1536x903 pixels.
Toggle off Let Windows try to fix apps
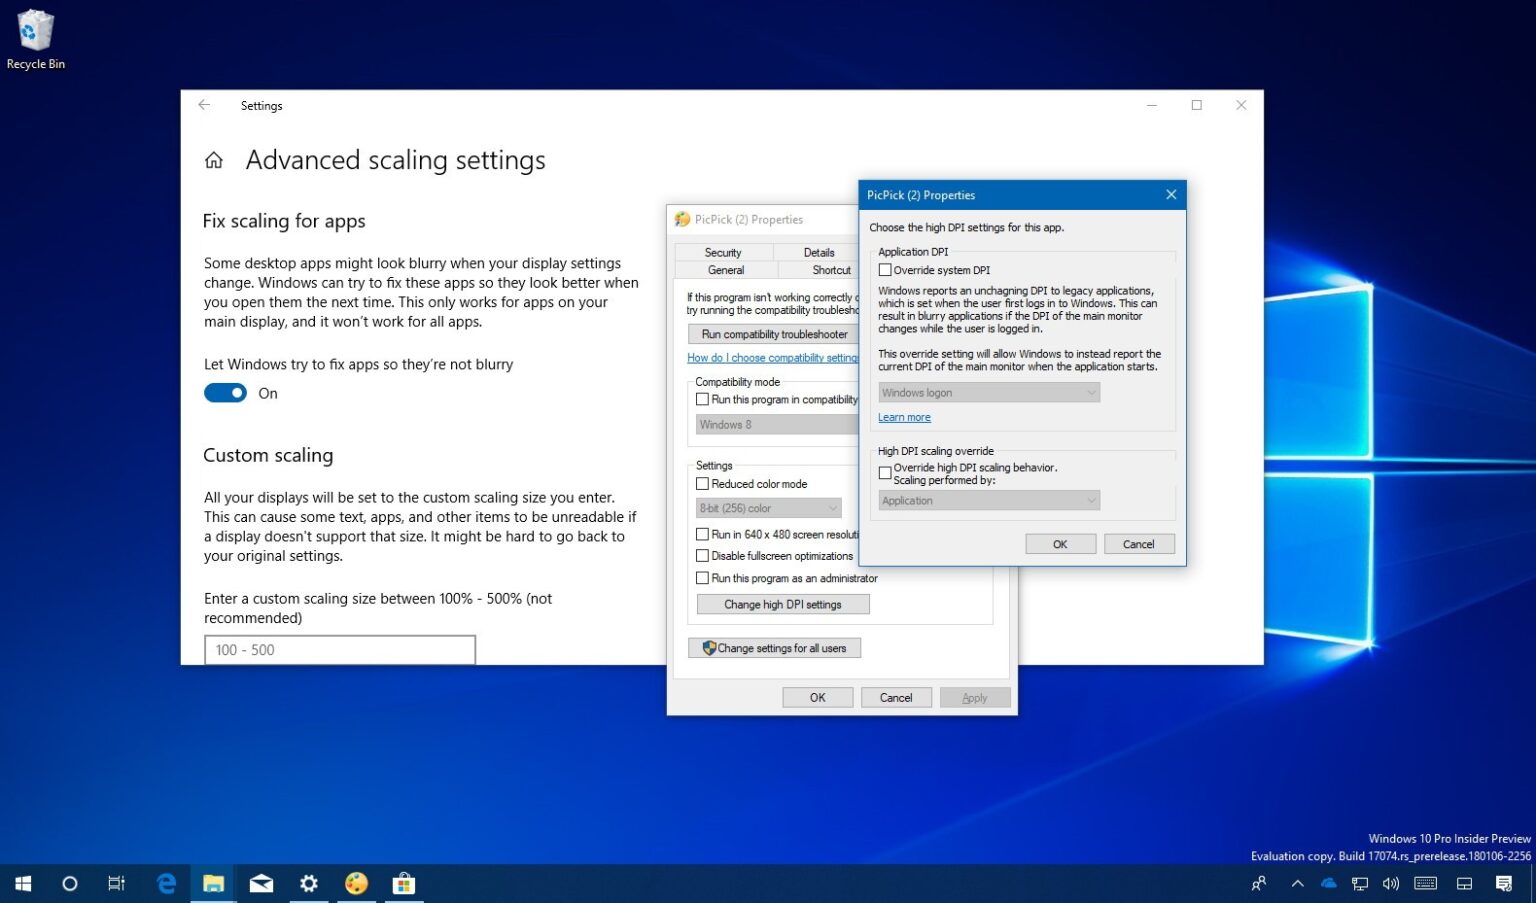[x=225, y=392]
